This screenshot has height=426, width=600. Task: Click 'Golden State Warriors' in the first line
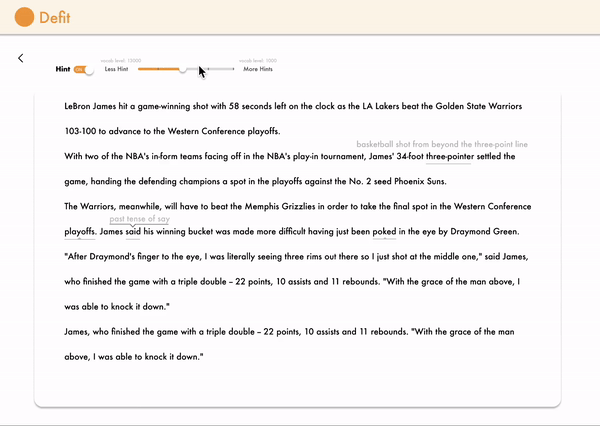pyautogui.click(x=479, y=106)
